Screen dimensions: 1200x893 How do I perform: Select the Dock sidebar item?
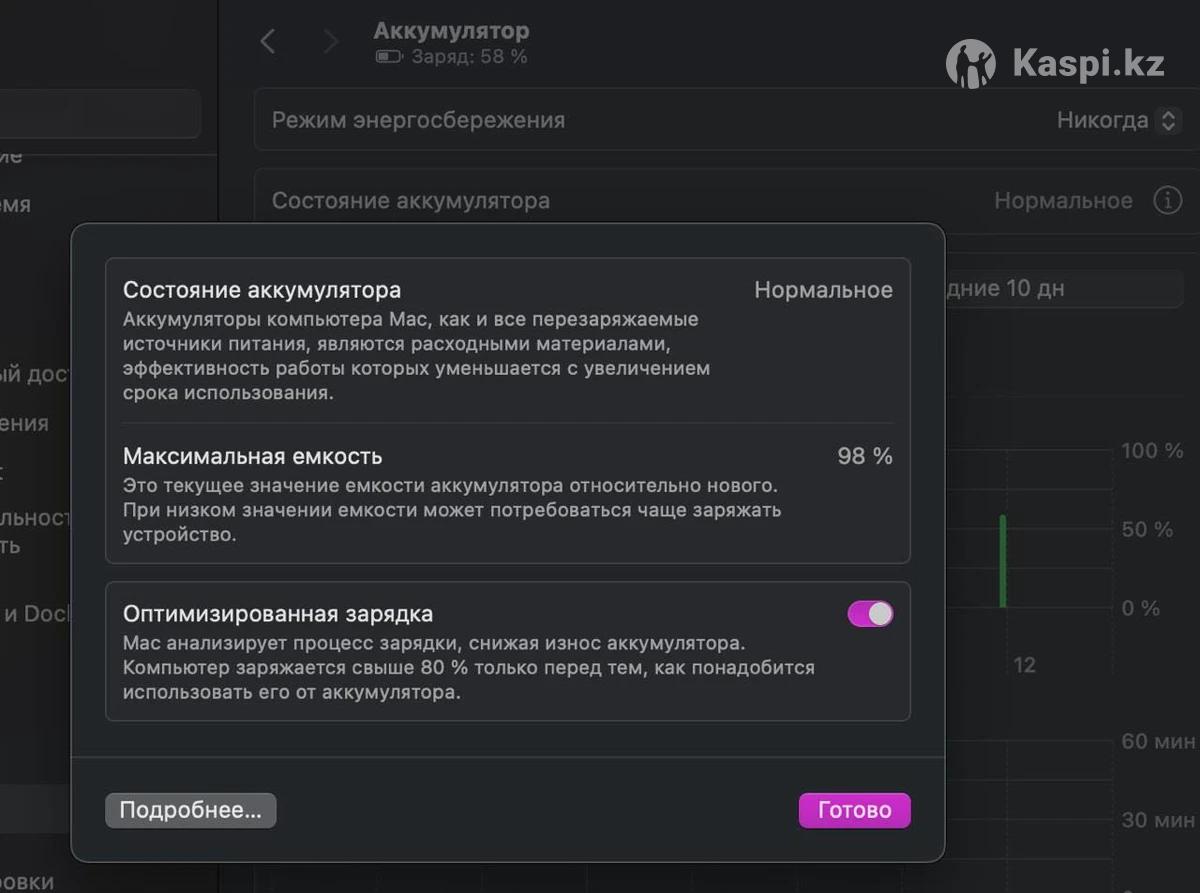[x=40, y=613]
